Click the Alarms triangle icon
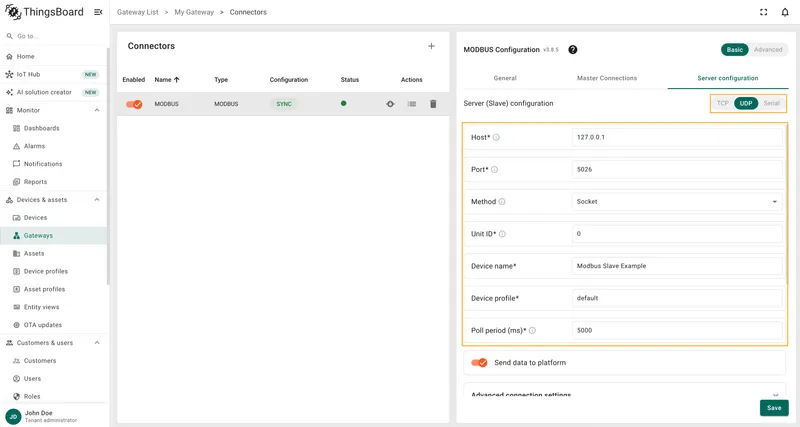The width and height of the screenshot is (800, 427). pyautogui.click(x=16, y=146)
